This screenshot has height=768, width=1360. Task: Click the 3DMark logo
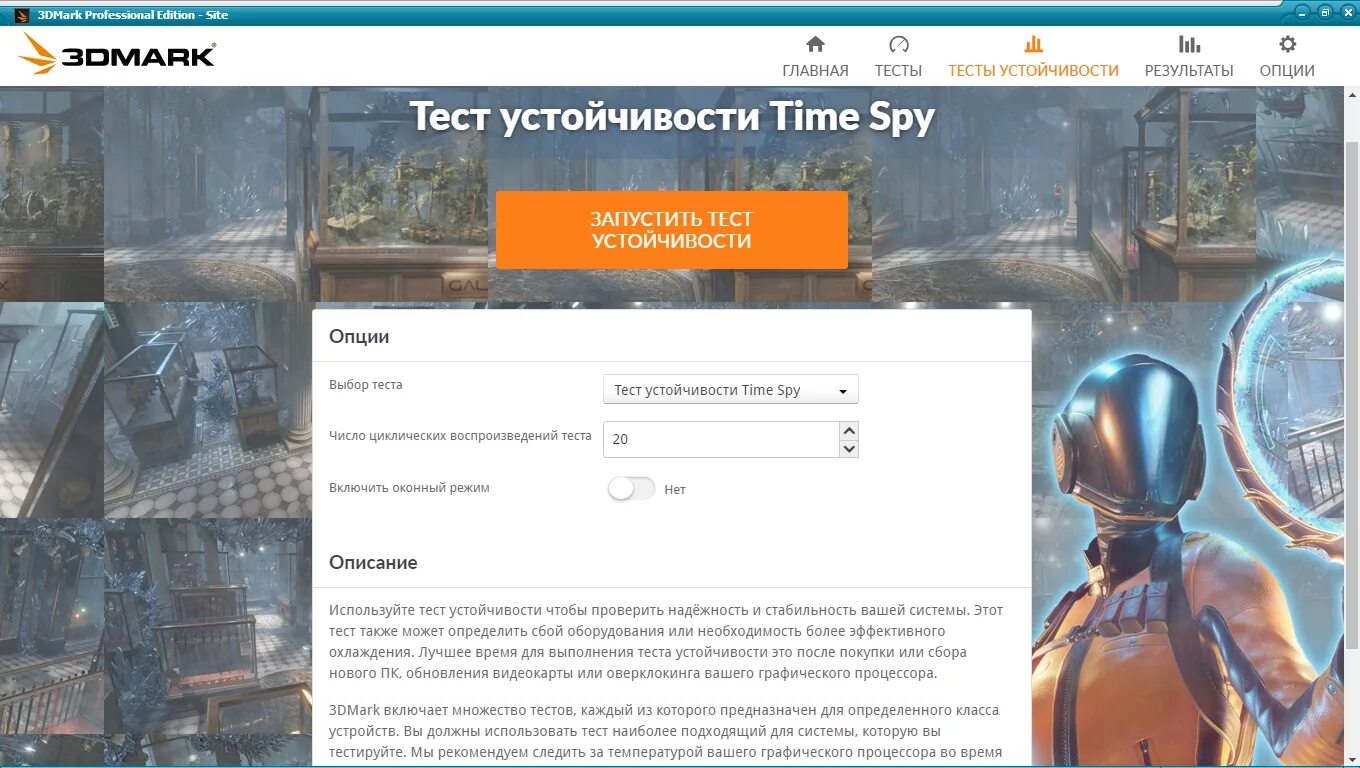[x=118, y=54]
